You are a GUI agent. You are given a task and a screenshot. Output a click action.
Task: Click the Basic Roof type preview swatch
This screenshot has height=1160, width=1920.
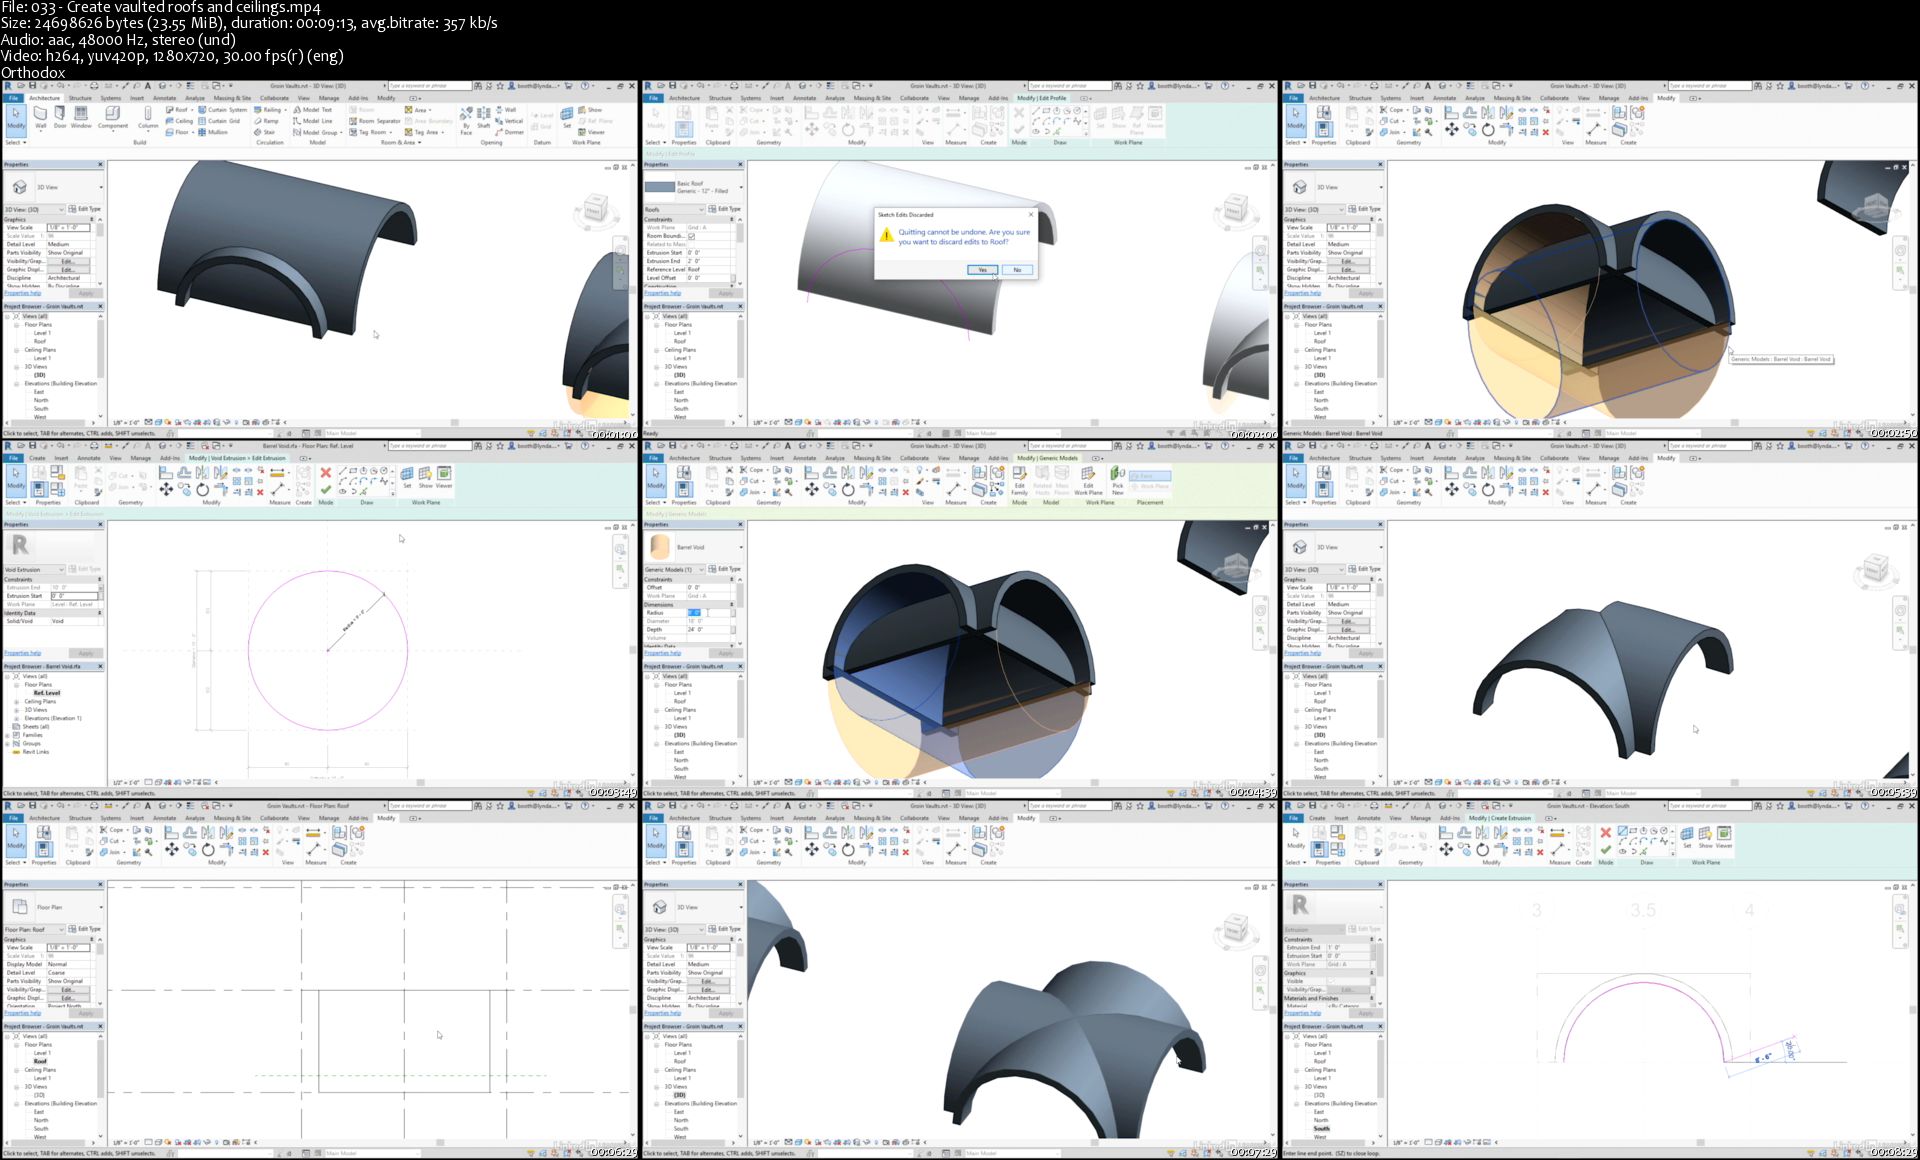pyautogui.click(x=660, y=187)
